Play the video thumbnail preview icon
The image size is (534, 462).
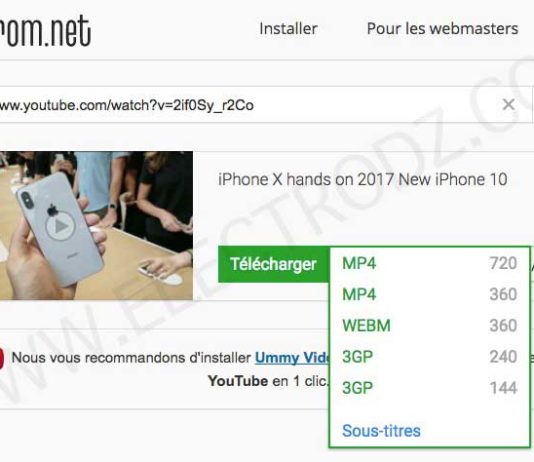tap(61, 226)
